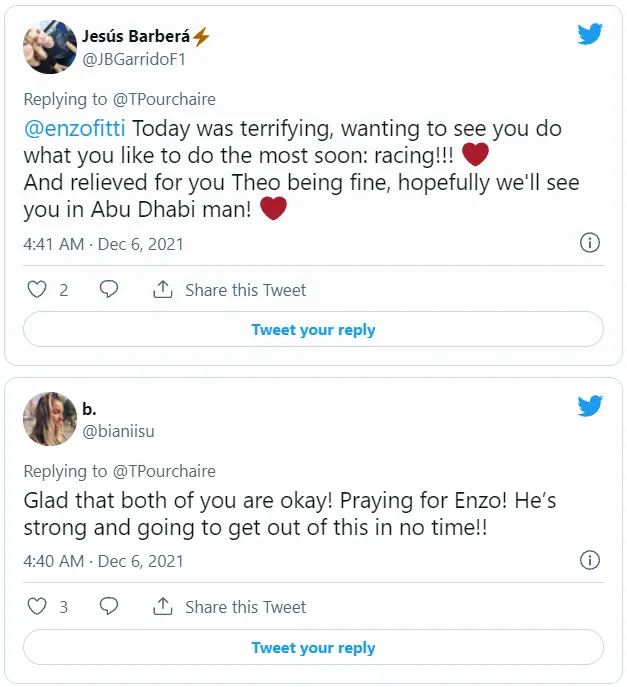Click Share this Tweet on bianiisu's tweet
The height and width of the screenshot is (687, 627).
coord(244,607)
